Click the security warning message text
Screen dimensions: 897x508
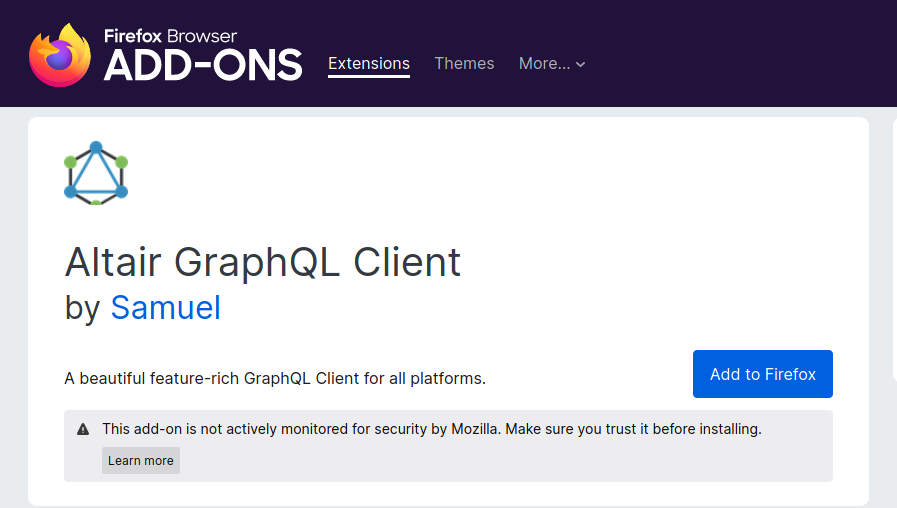(432, 429)
